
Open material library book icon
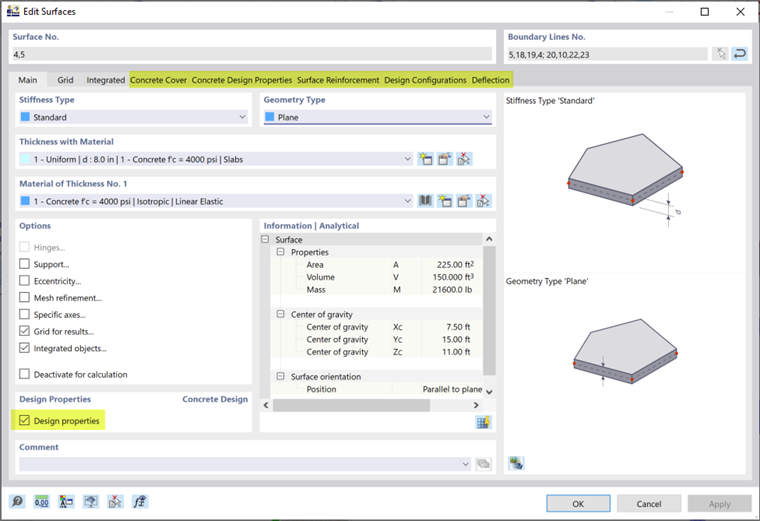coord(425,201)
